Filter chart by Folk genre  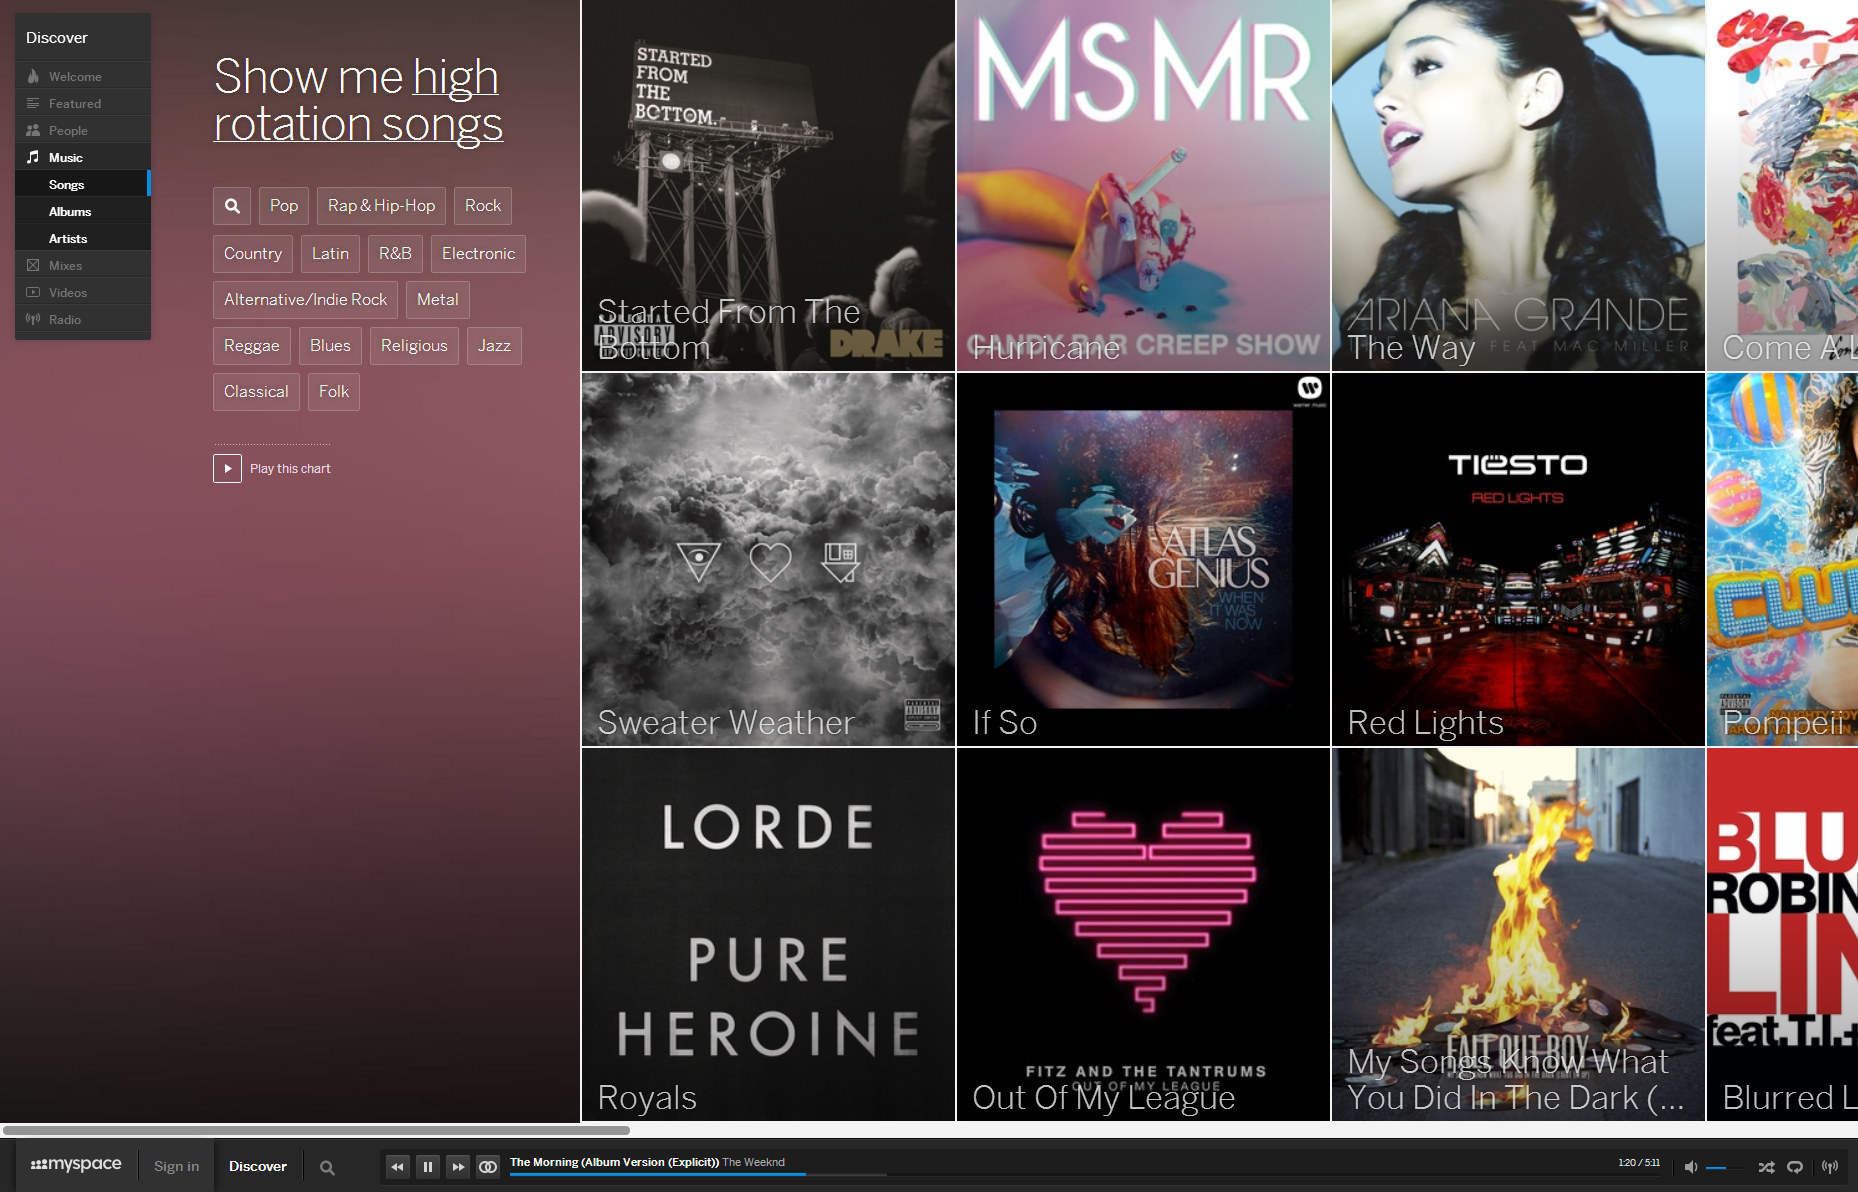tap(334, 392)
